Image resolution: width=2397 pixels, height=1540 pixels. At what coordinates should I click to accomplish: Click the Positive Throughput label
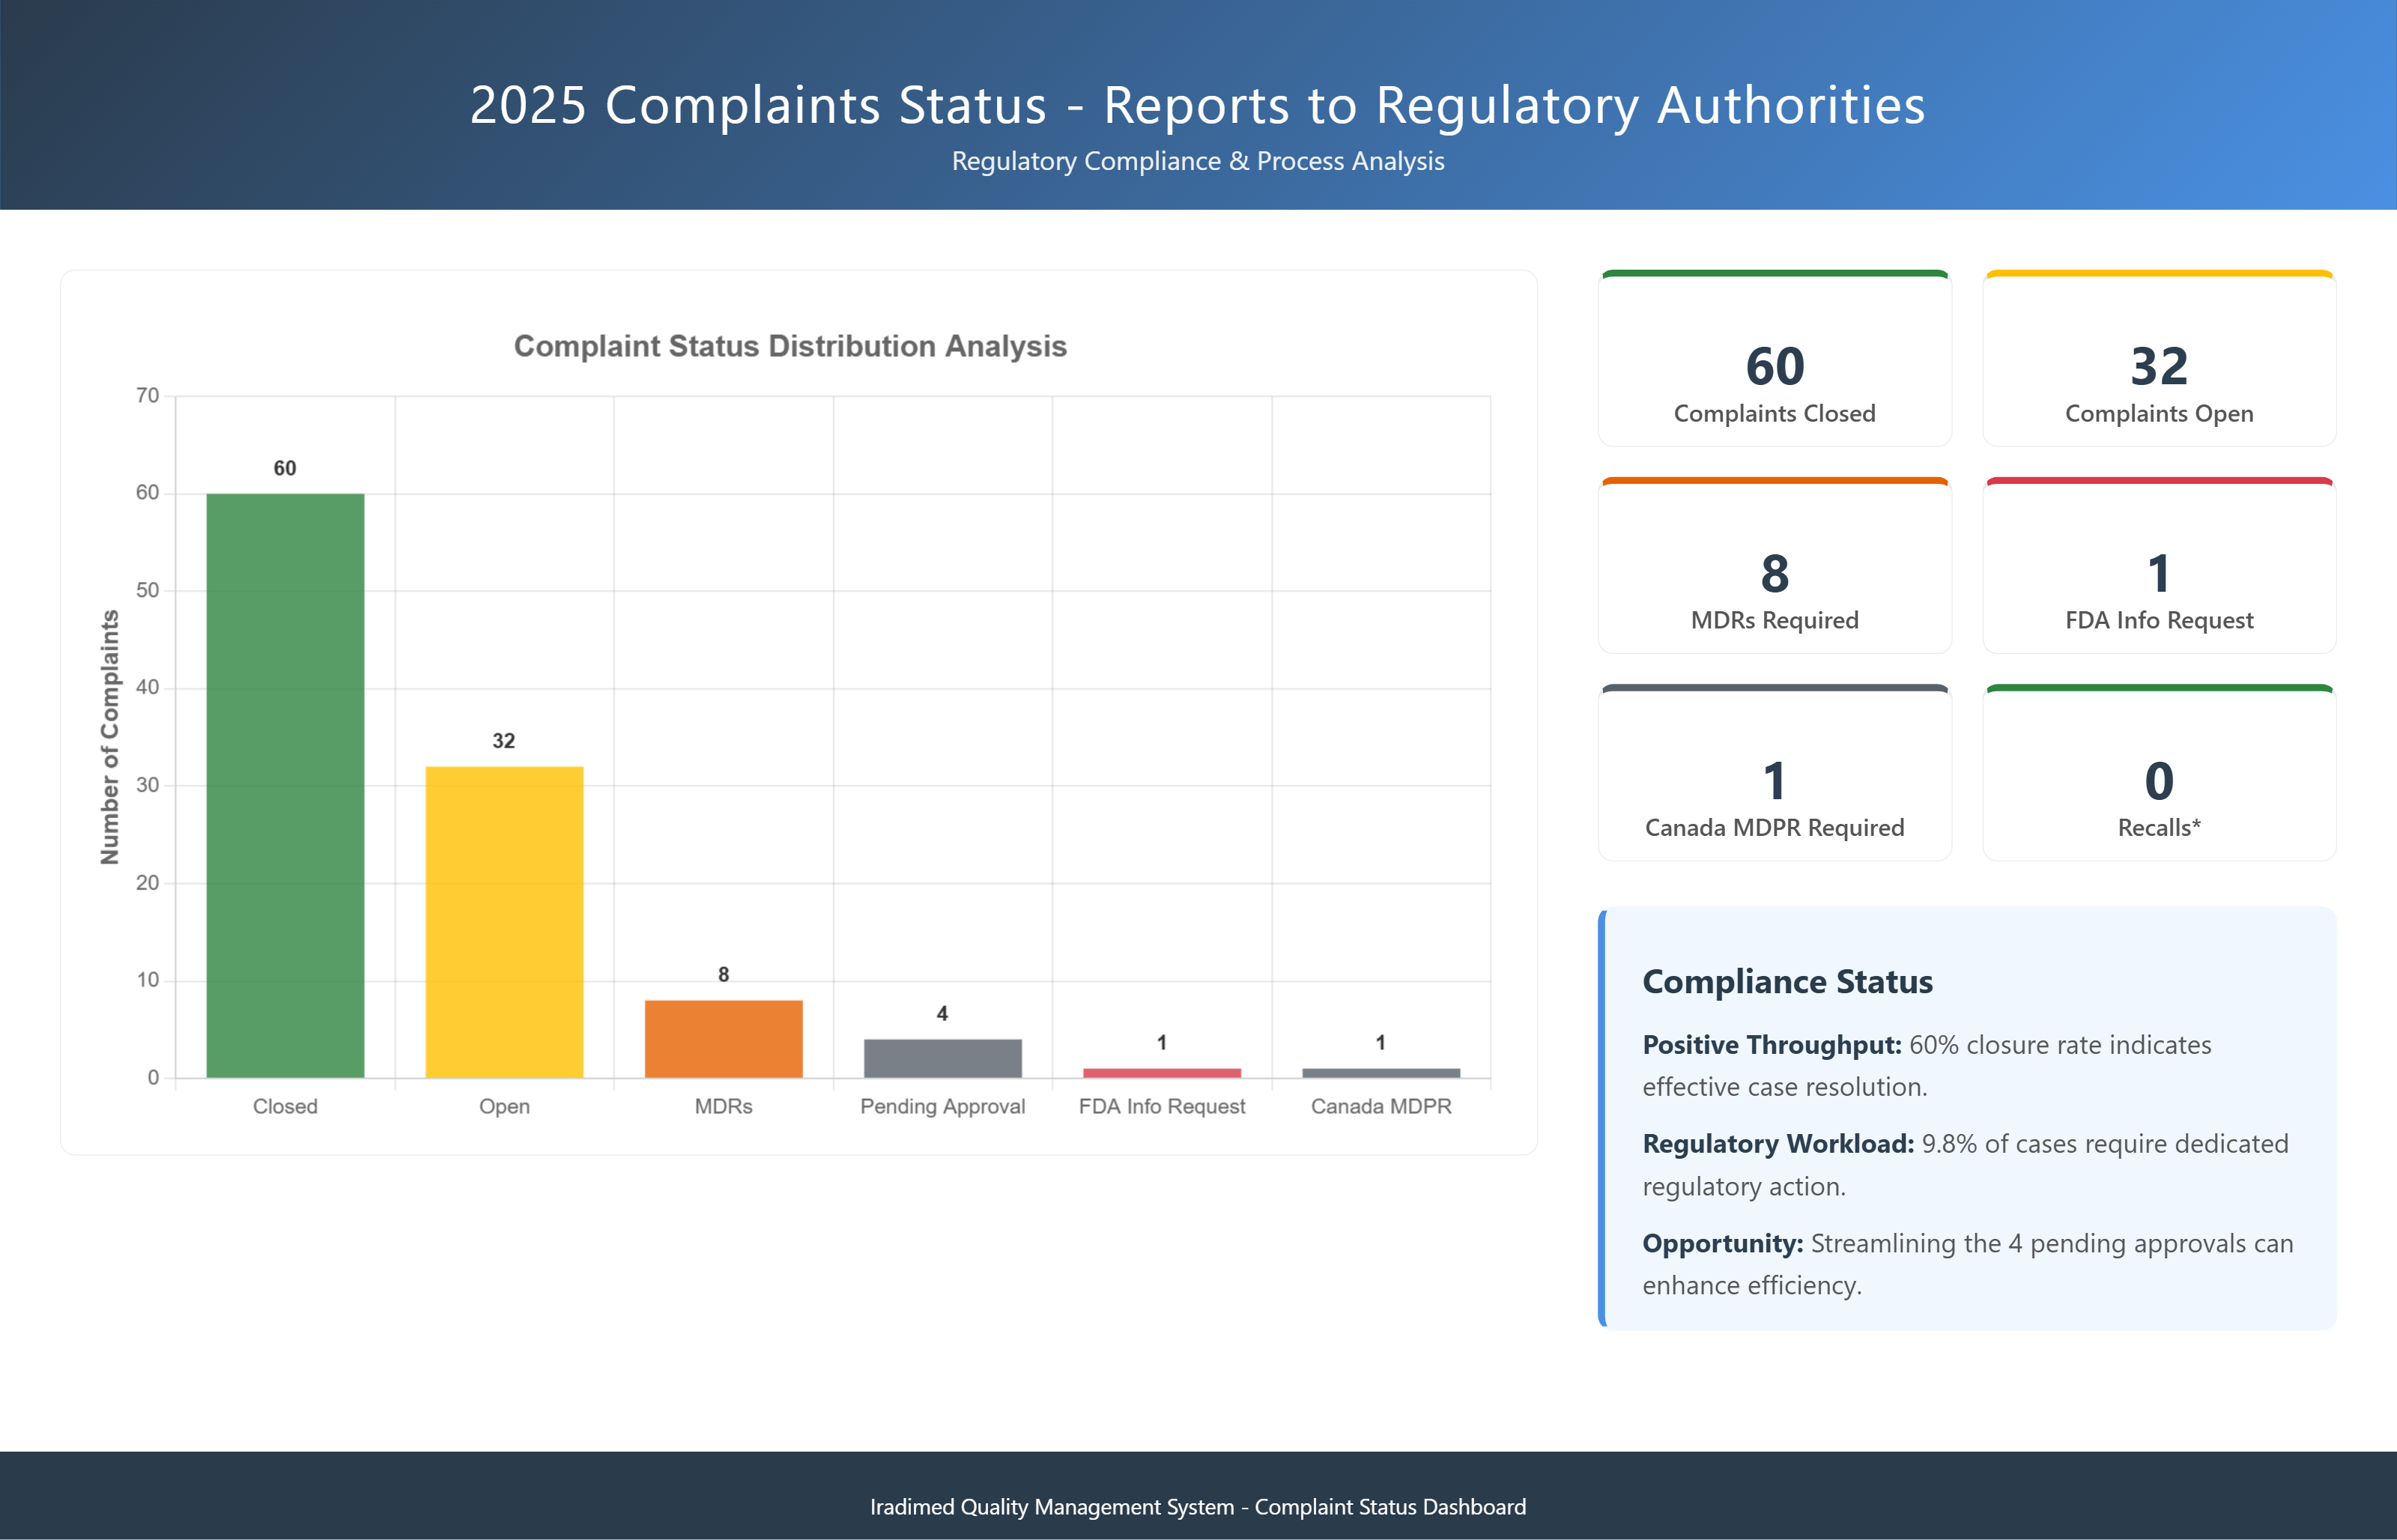click(1771, 1045)
